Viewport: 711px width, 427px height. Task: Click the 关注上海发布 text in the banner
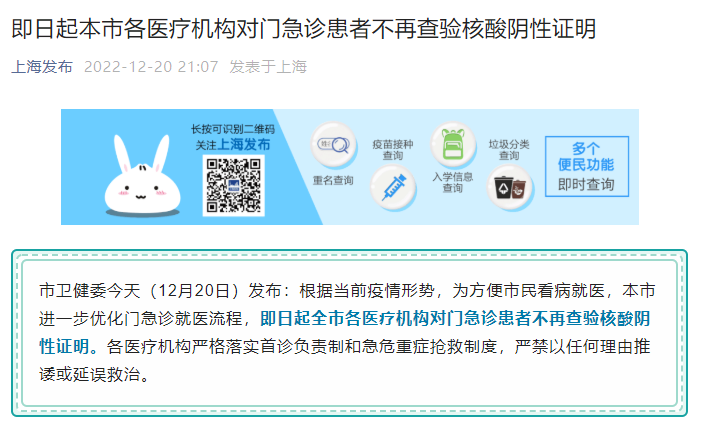tap(233, 145)
